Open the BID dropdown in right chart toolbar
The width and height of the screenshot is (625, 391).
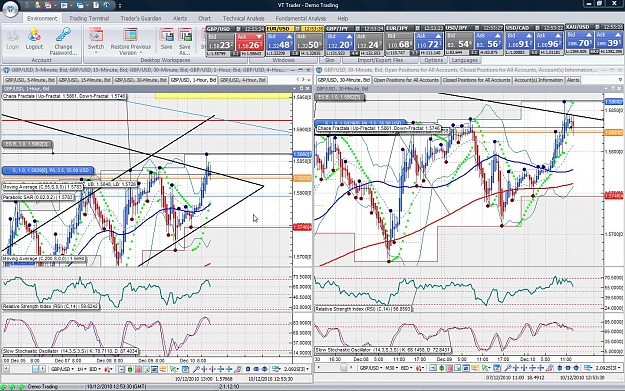(407, 368)
